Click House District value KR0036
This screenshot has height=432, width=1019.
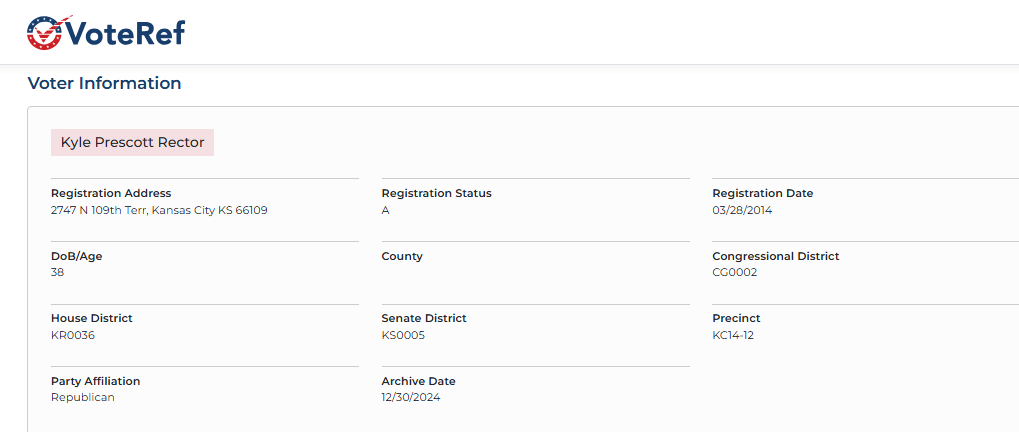[x=73, y=335]
